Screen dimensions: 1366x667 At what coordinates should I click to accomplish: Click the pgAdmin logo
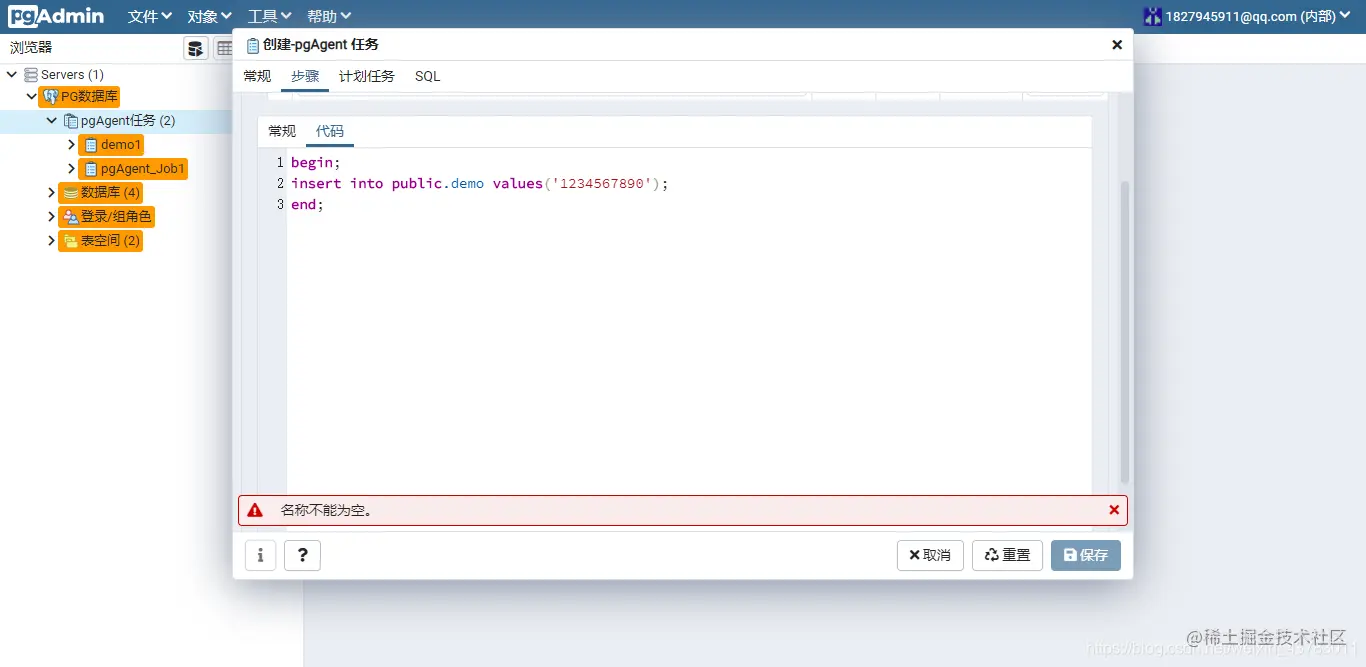(56, 16)
